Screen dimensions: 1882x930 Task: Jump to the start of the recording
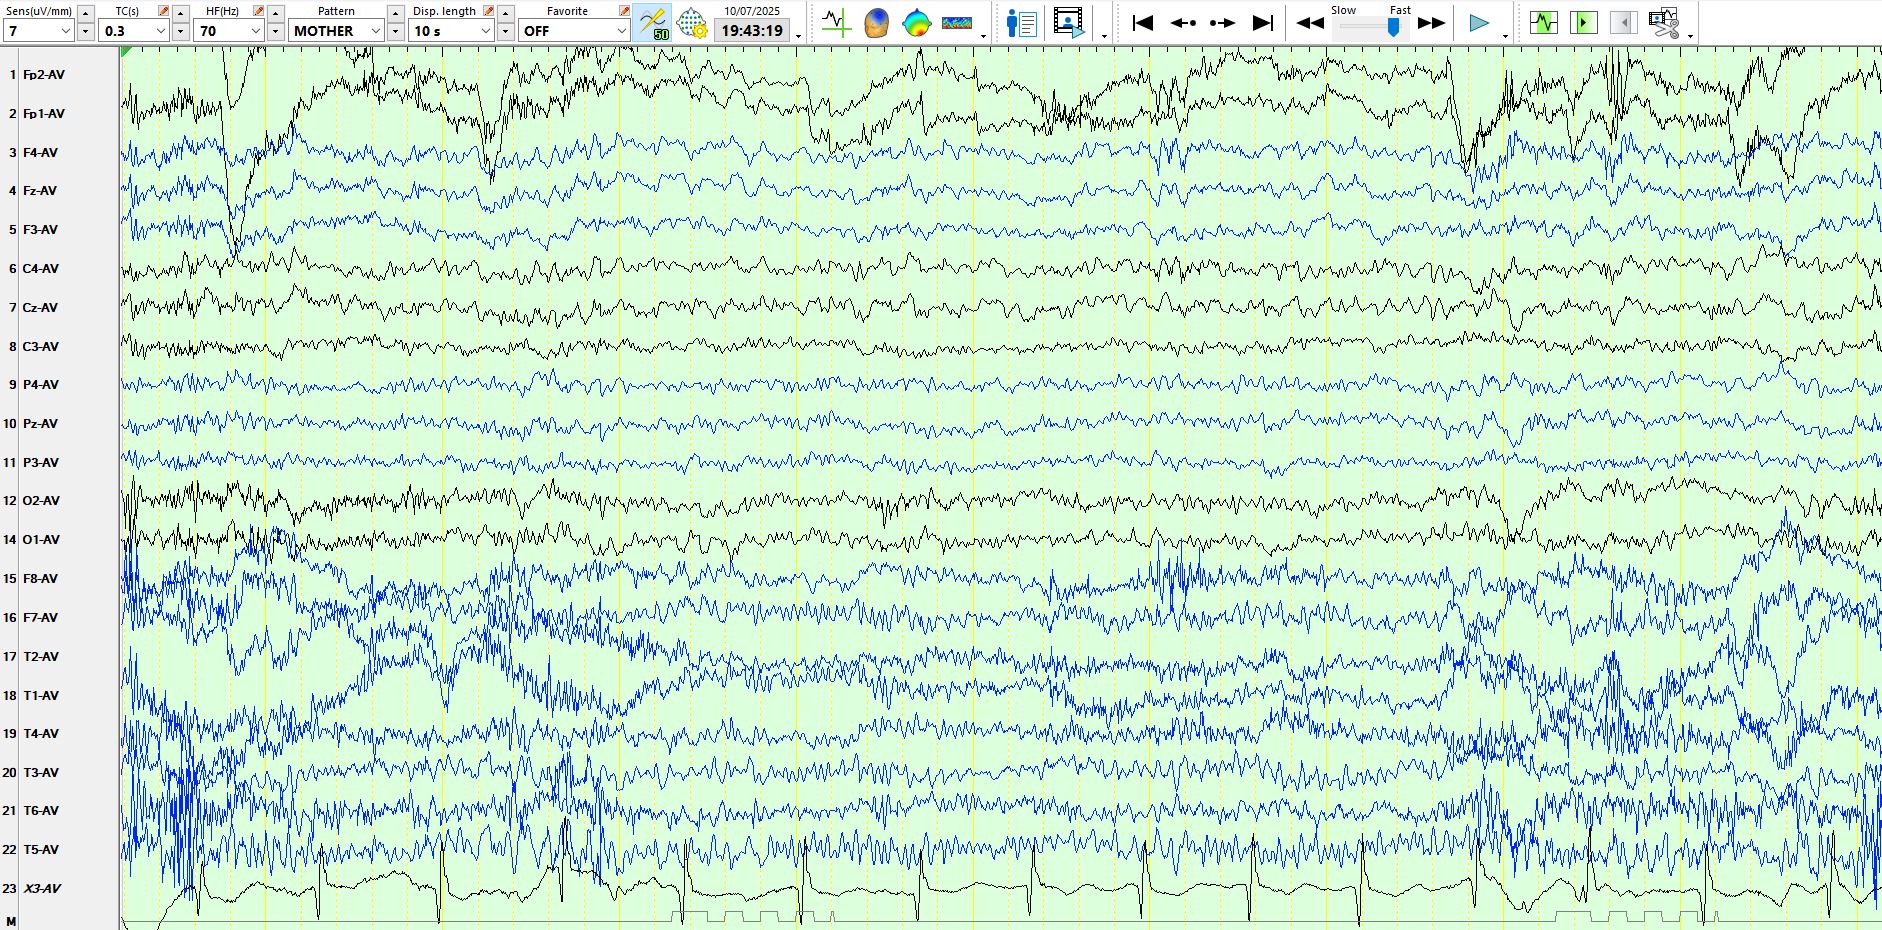tap(1143, 22)
